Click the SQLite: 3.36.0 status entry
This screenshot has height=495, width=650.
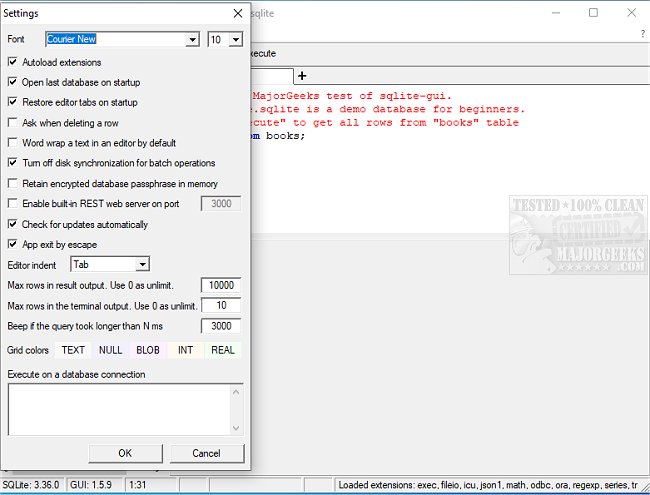point(31,485)
